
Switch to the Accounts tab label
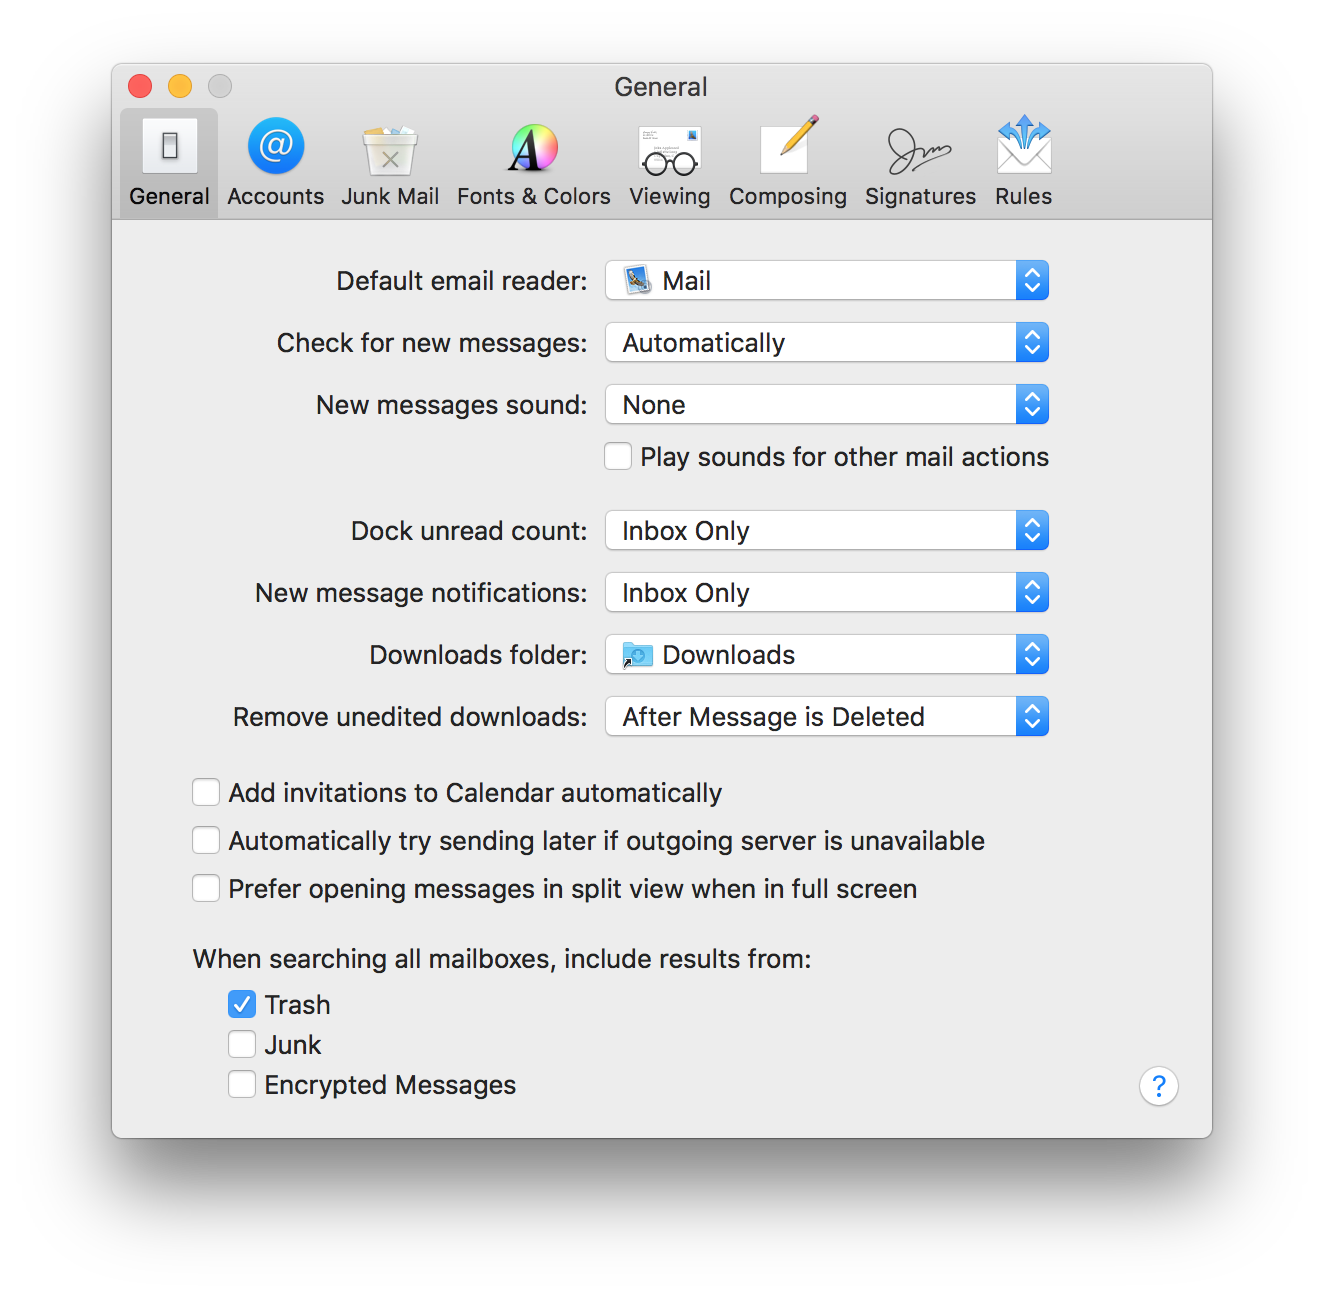(276, 196)
